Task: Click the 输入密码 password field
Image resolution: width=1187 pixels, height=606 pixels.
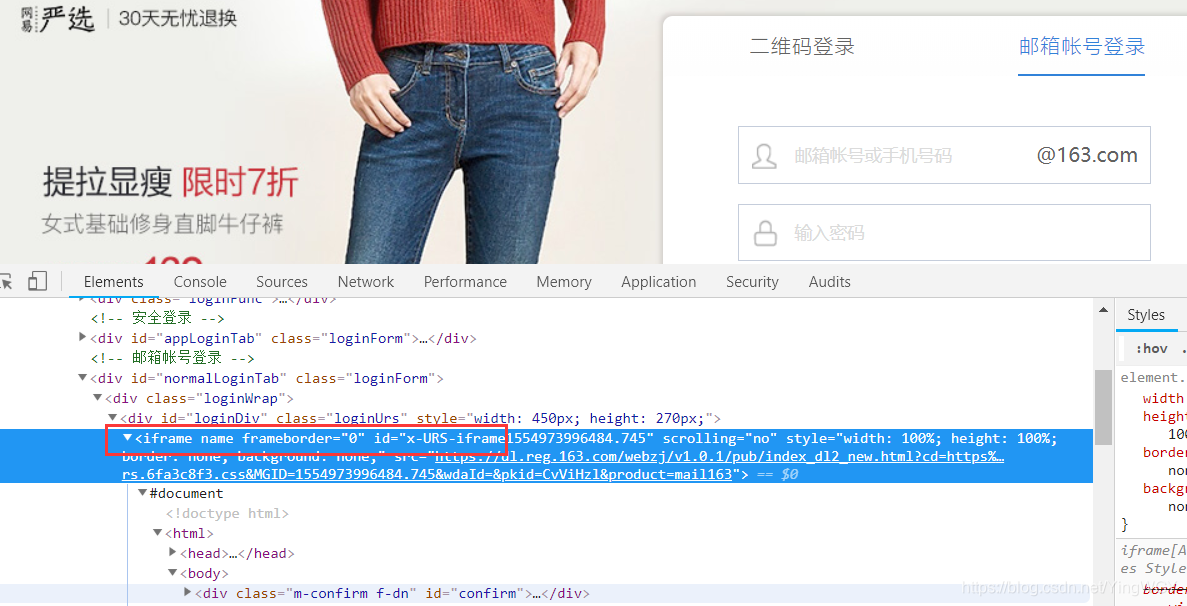Action: coord(944,232)
